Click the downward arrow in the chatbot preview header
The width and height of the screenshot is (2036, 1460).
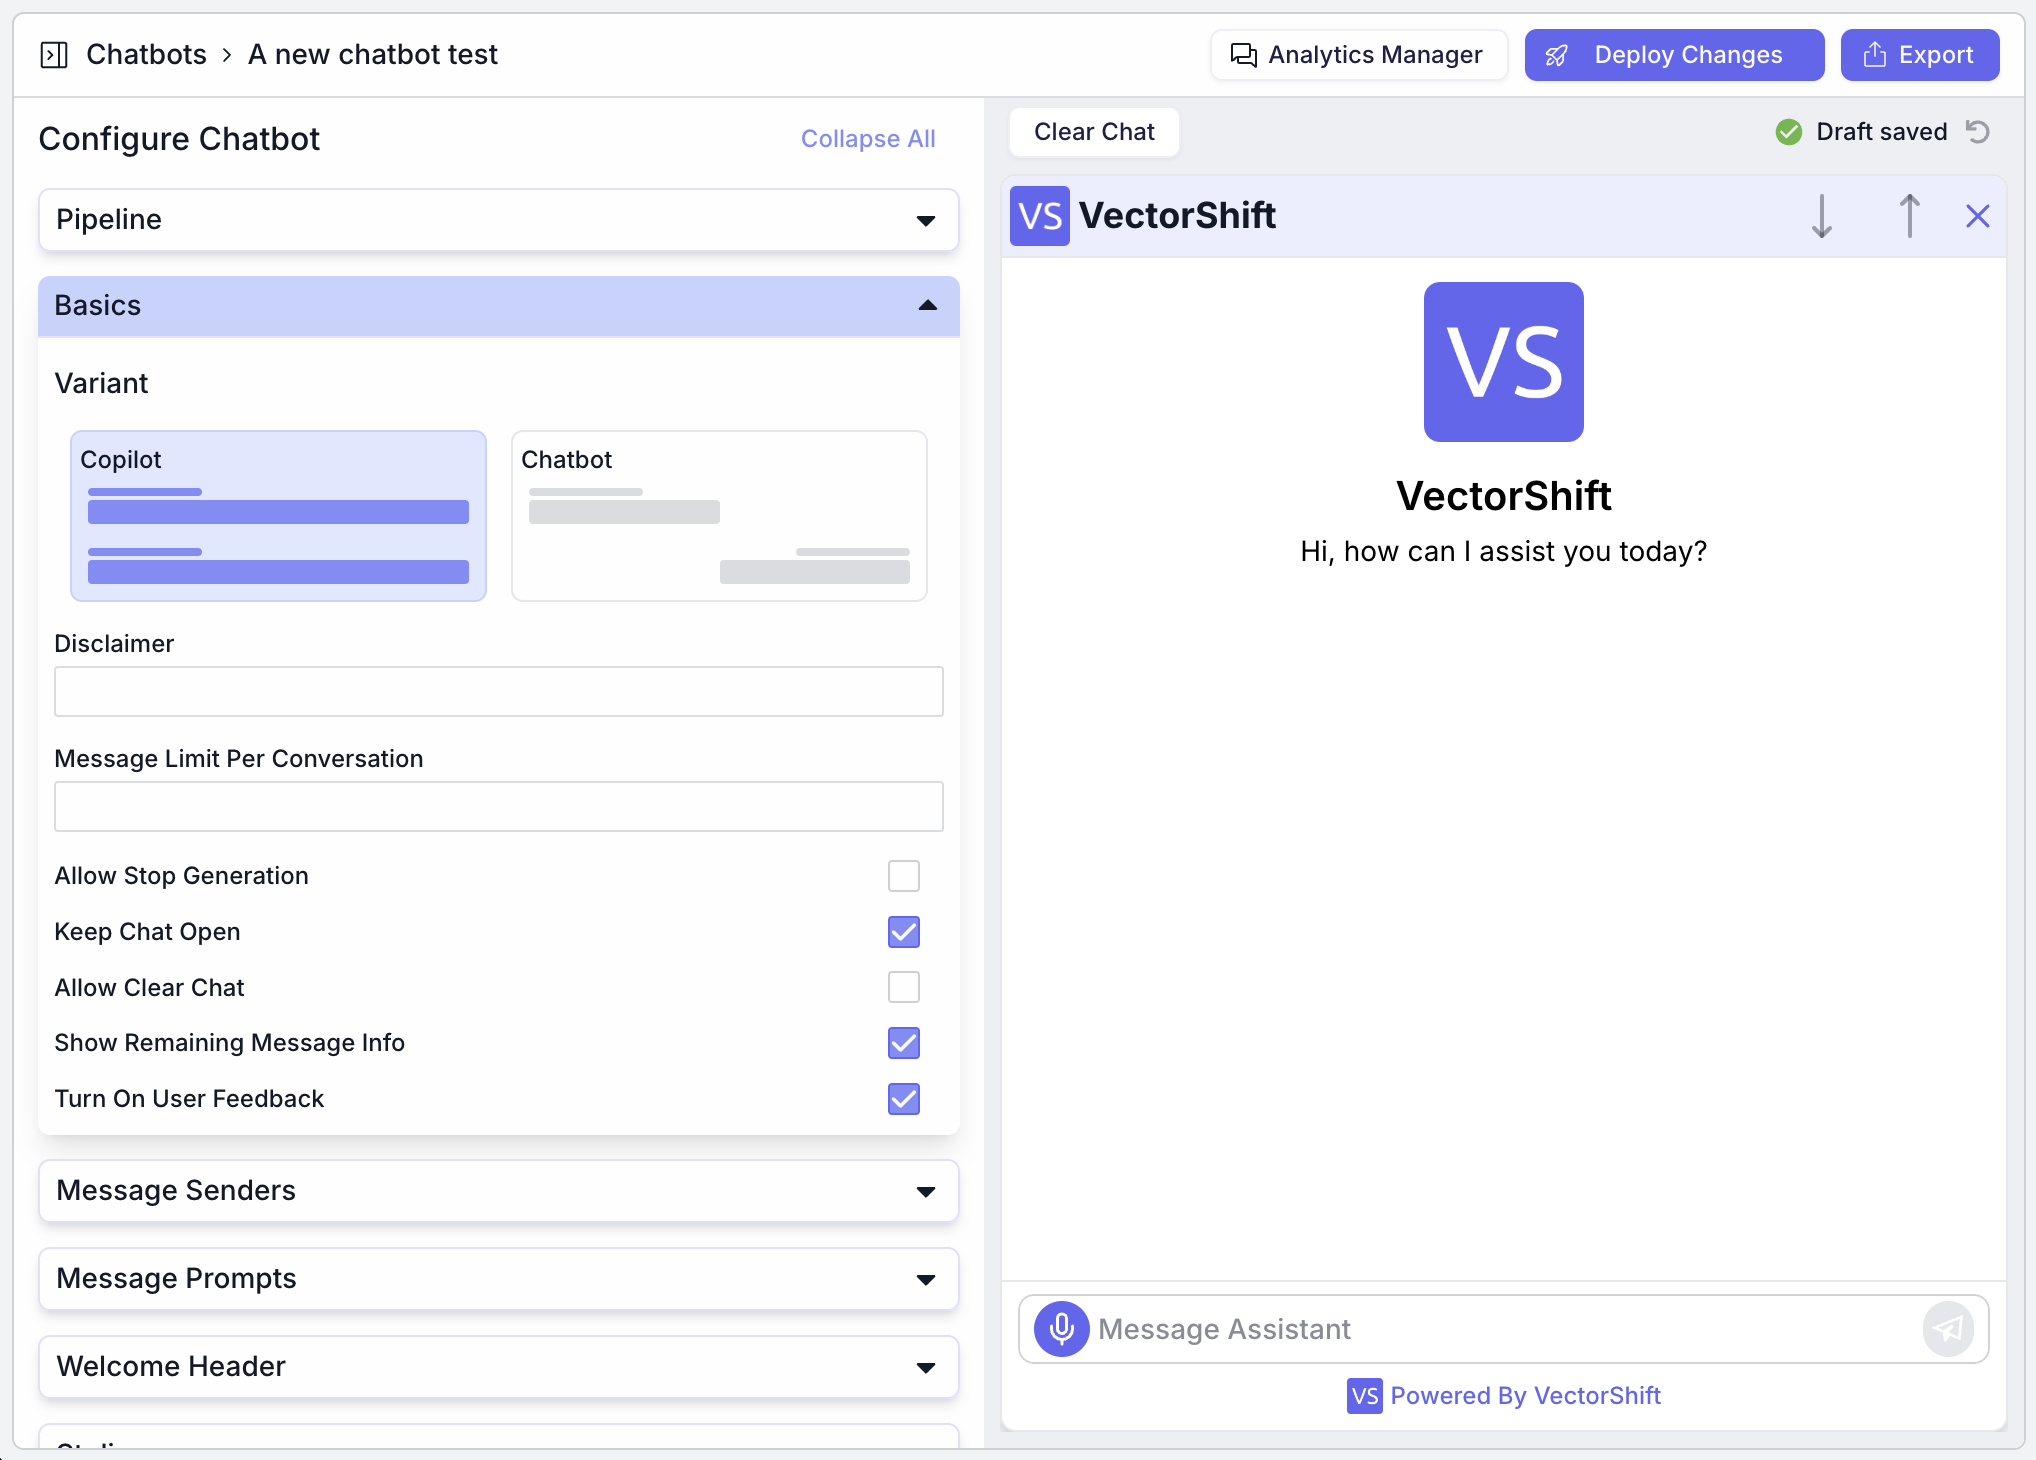(1822, 215)
